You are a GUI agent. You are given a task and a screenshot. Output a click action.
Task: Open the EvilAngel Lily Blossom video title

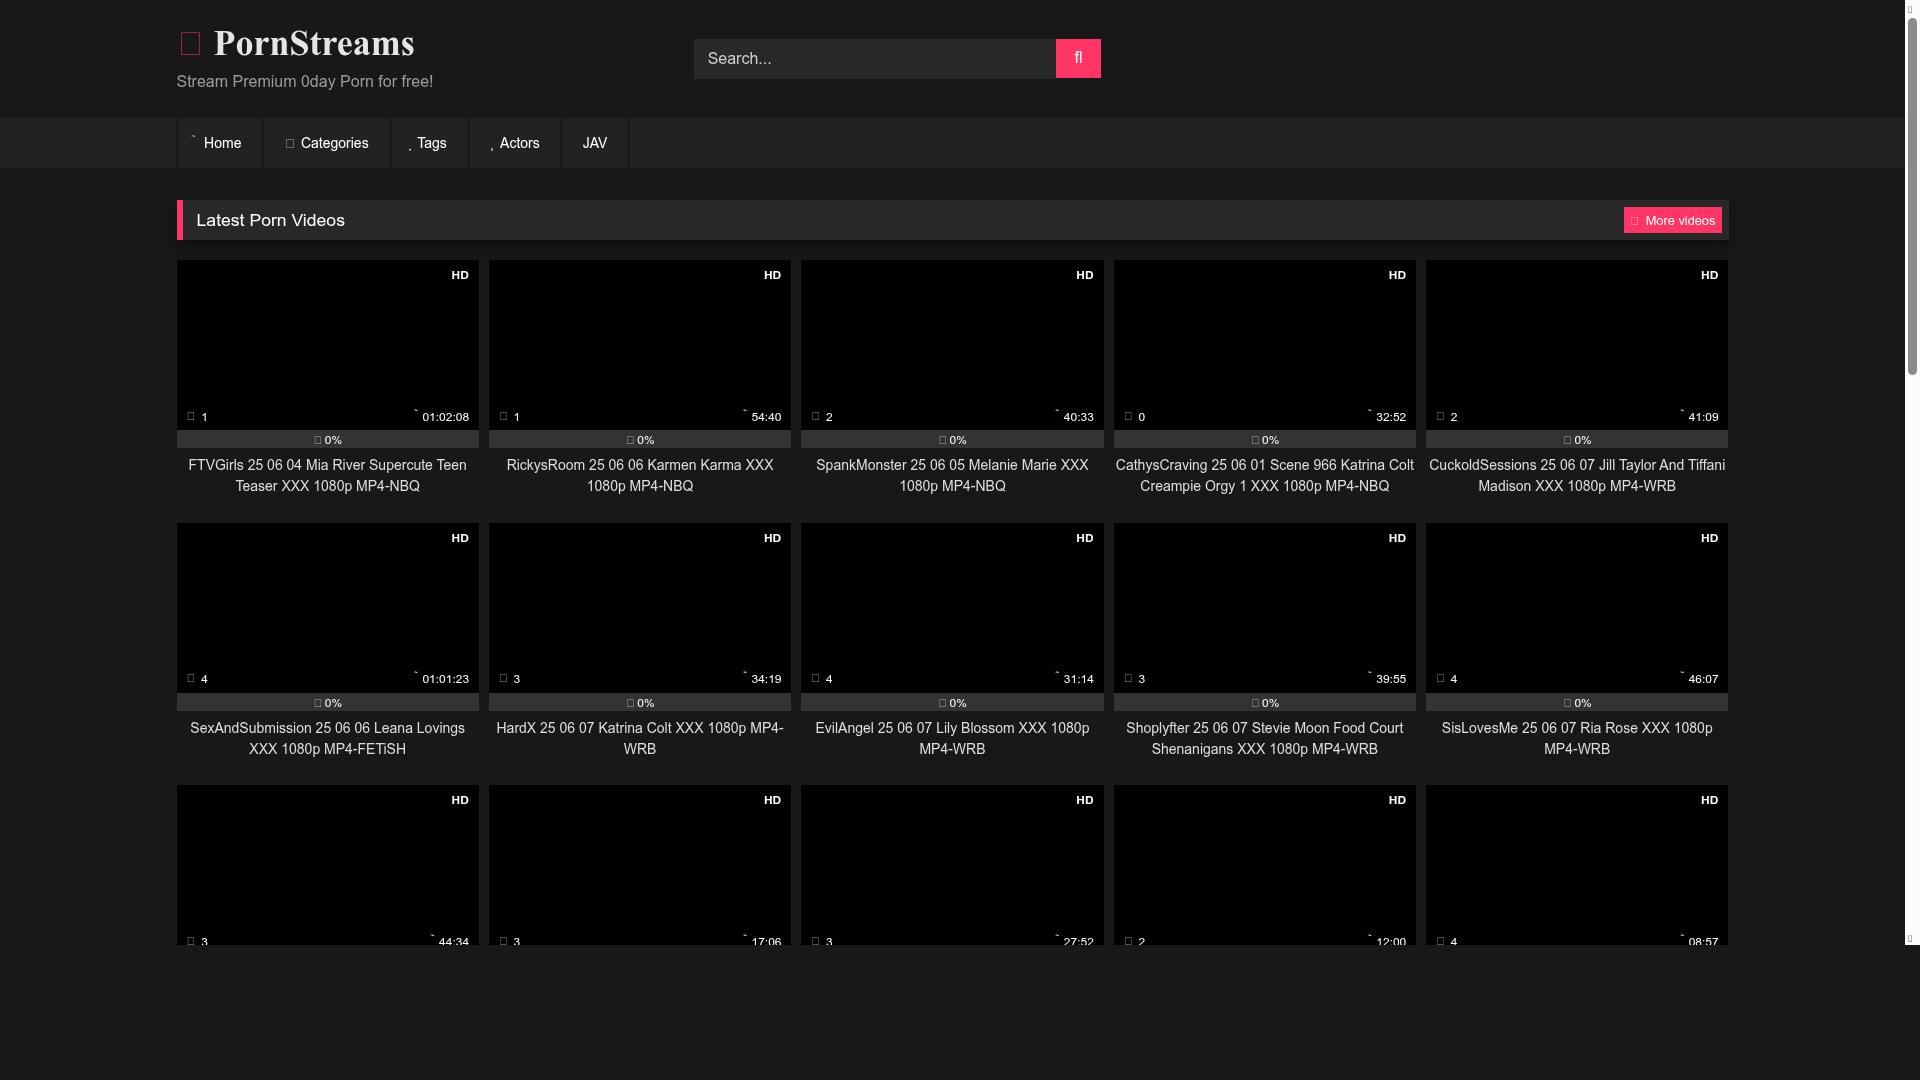(951, 738)
